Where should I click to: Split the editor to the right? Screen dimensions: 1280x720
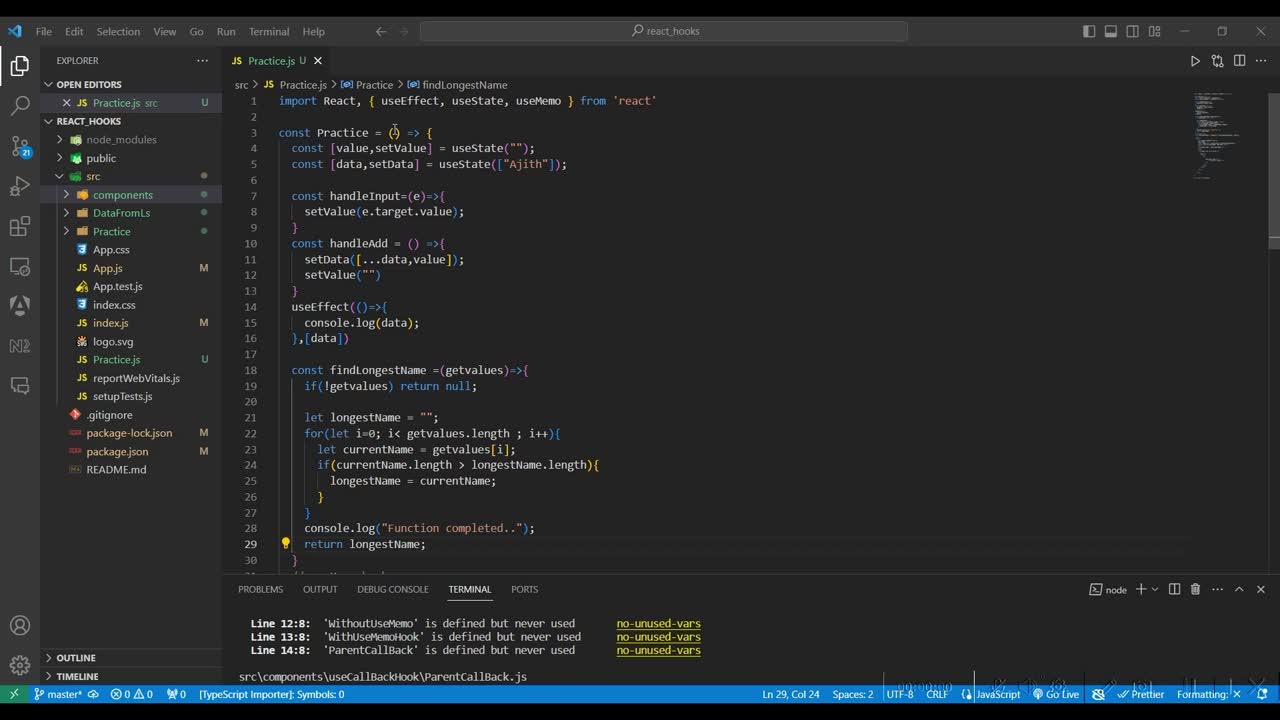[x=1239, y=61]
